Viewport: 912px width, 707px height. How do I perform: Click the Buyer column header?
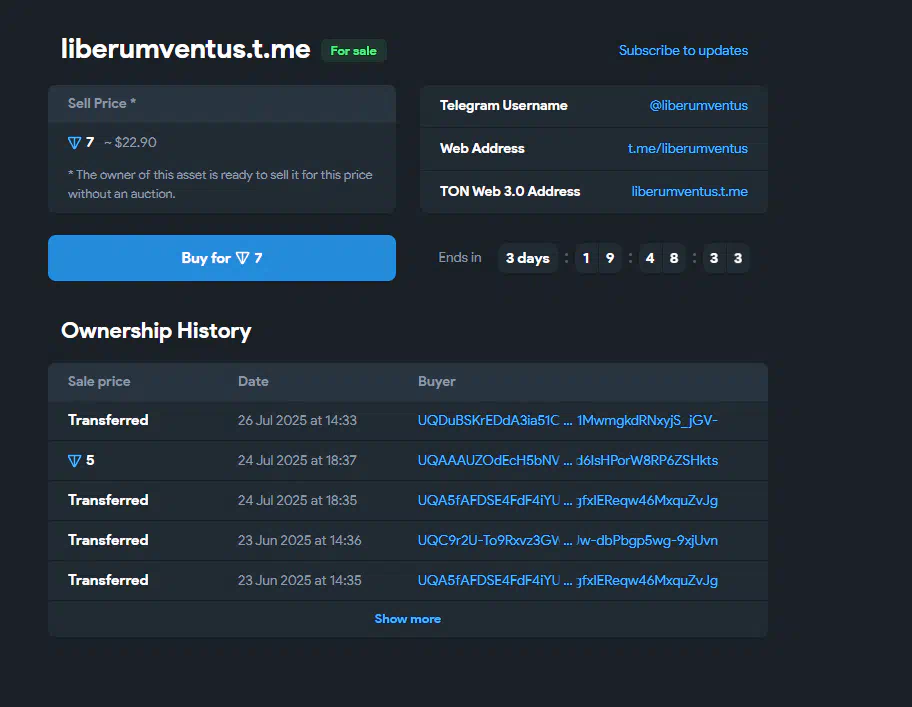point(436,381)
